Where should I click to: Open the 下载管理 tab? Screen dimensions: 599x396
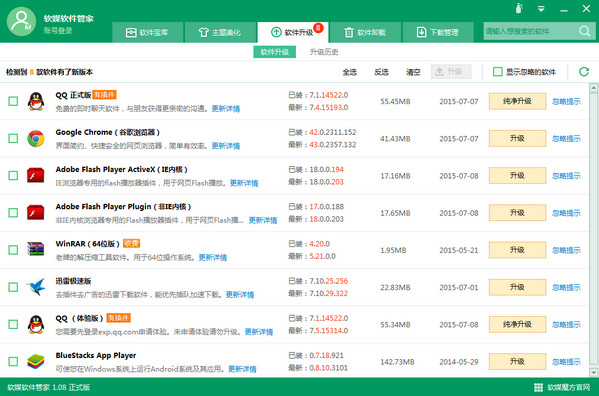tap(438, 32)
